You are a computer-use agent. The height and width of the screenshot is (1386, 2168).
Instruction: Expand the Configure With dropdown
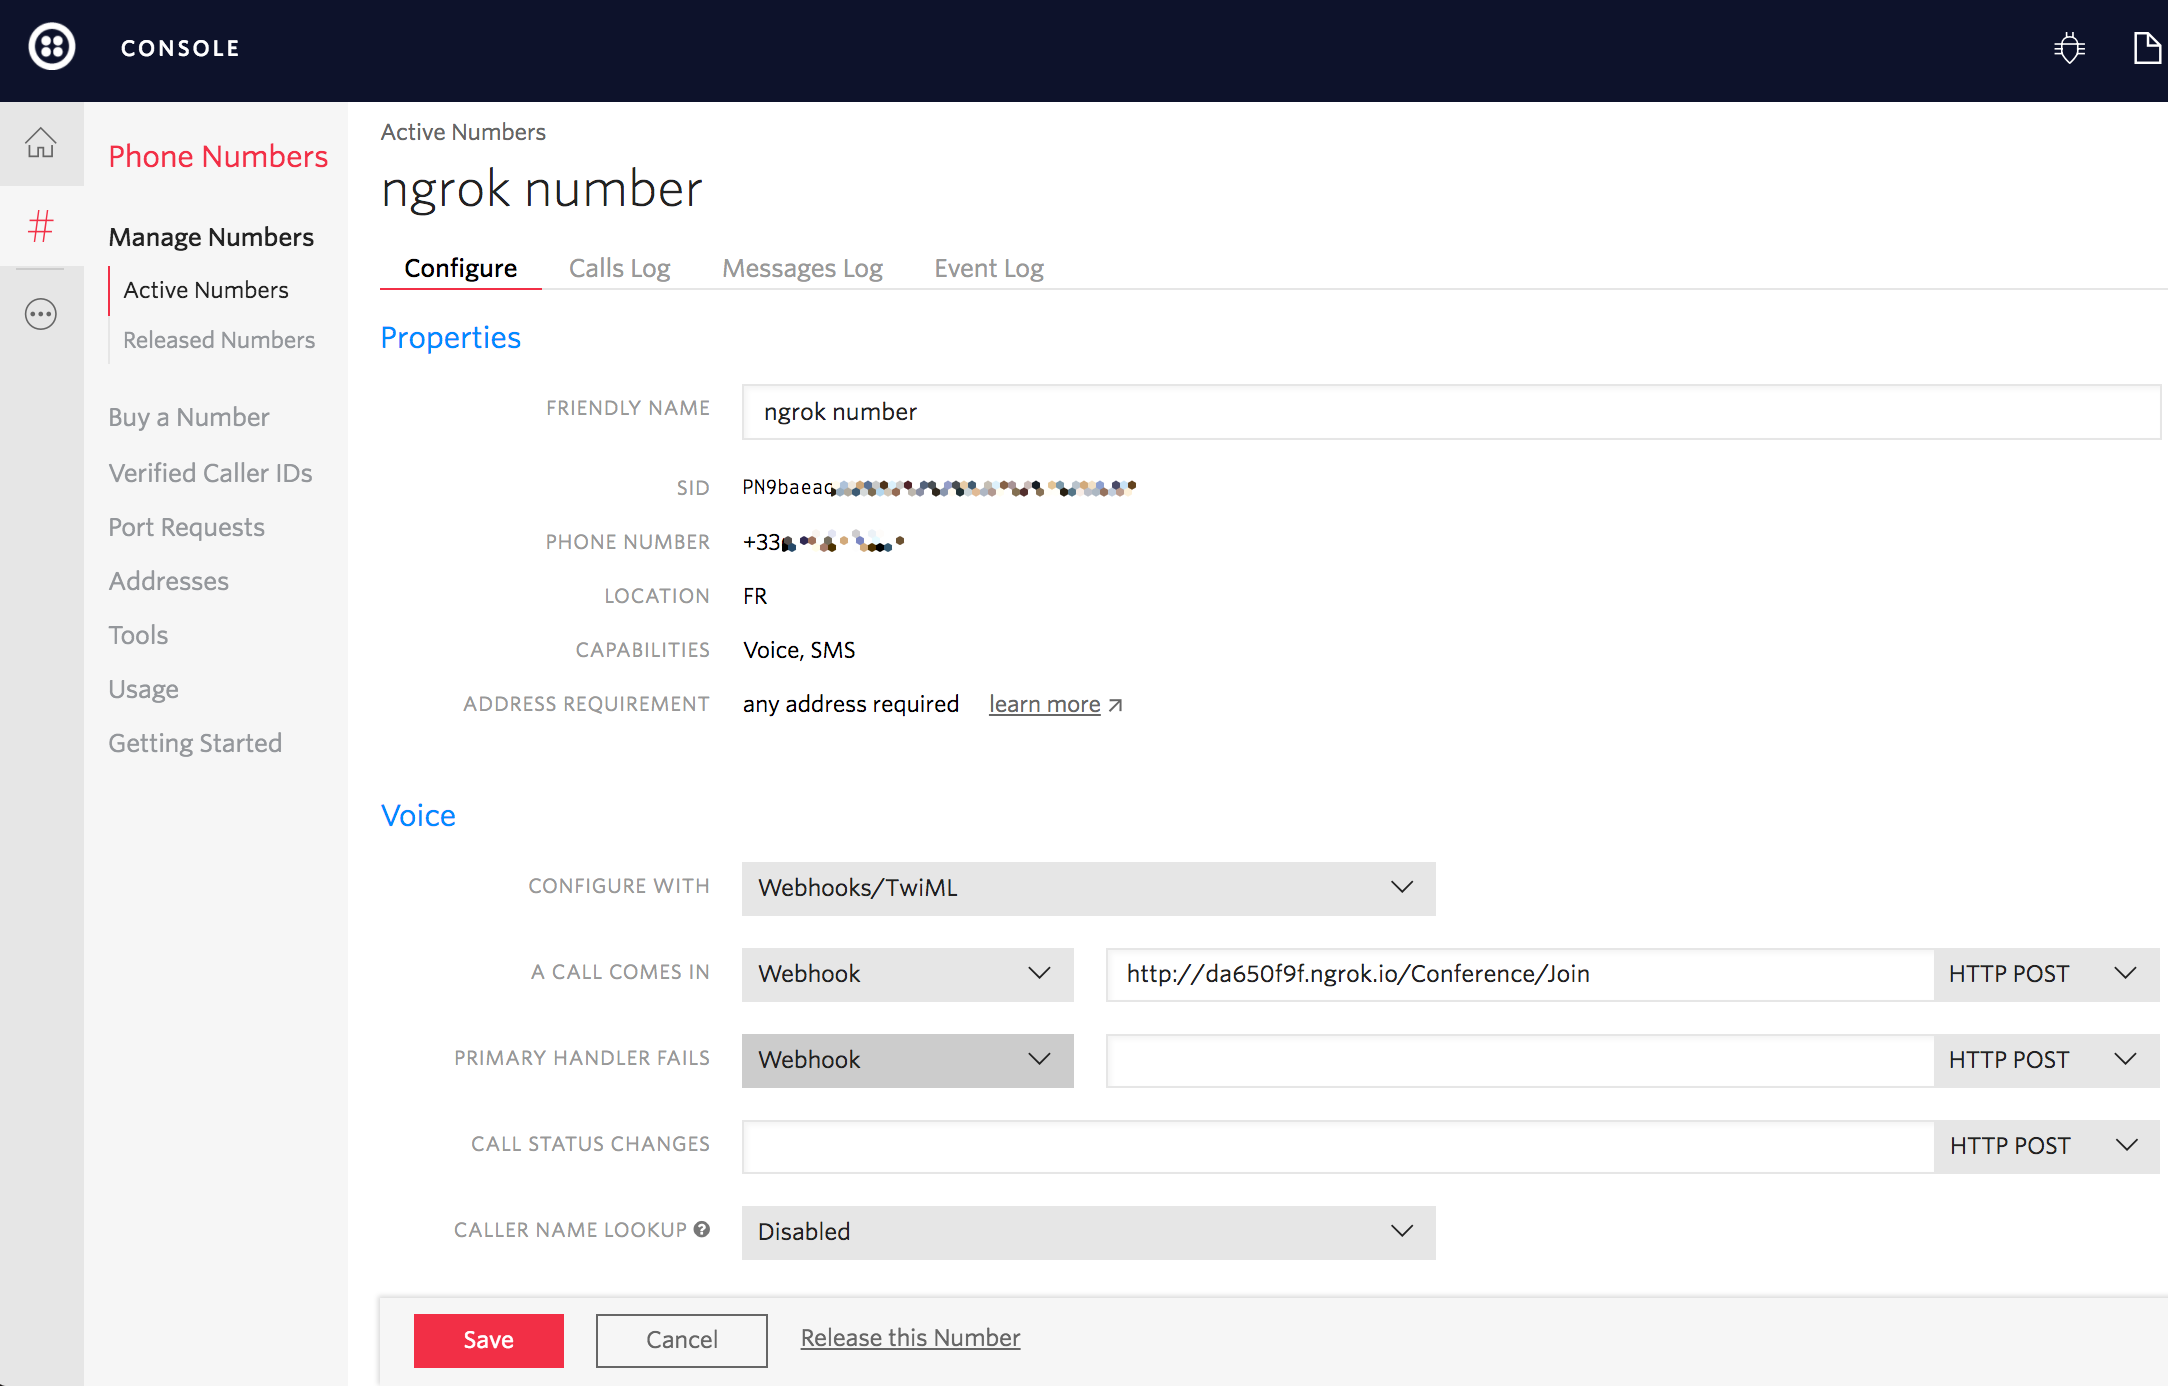pyautogui.click(x=1088, y=888)
